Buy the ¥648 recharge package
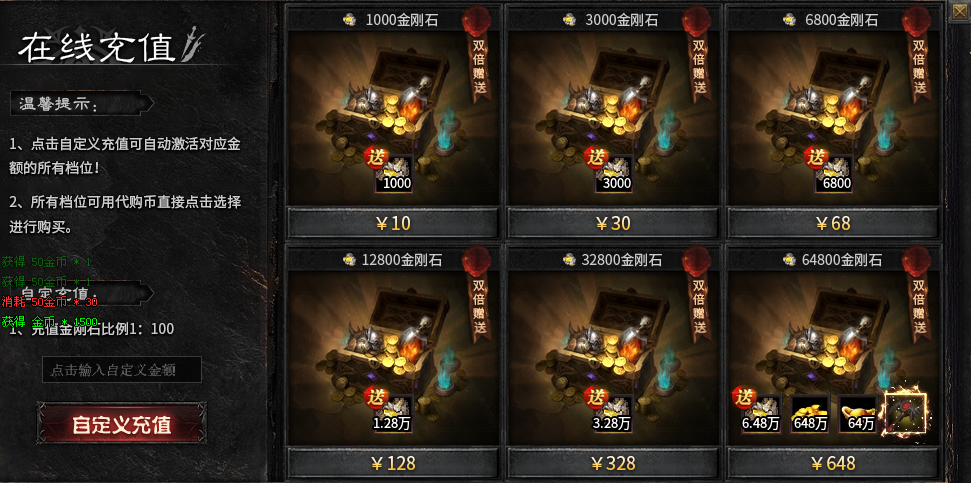The image size is (971, 483). [833, 463]
